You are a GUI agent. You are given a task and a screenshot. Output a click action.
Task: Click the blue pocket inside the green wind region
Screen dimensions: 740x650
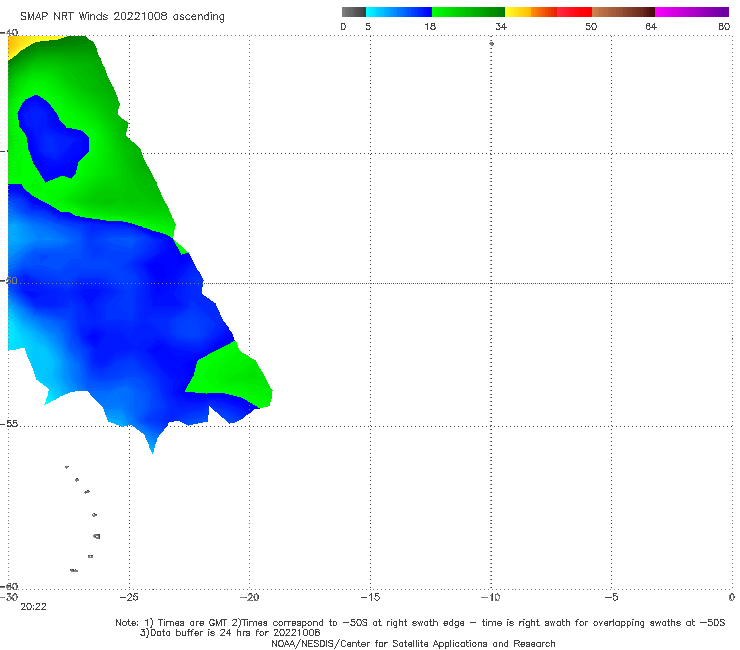coord(53,139)
